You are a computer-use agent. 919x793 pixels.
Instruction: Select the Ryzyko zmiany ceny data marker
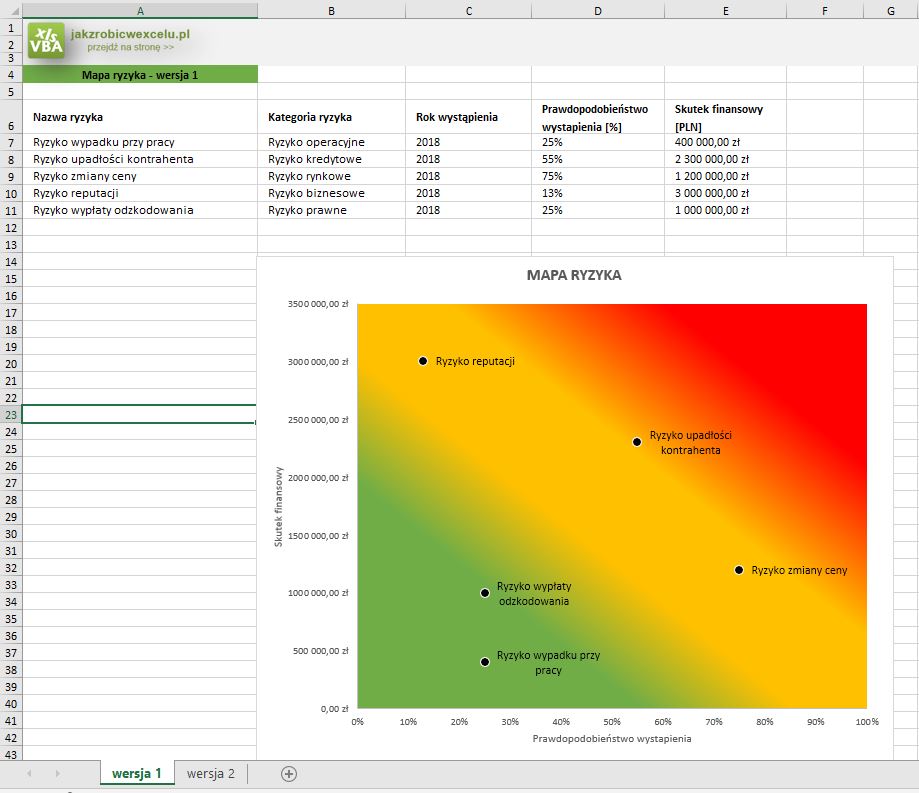click(x=739, y=570)
